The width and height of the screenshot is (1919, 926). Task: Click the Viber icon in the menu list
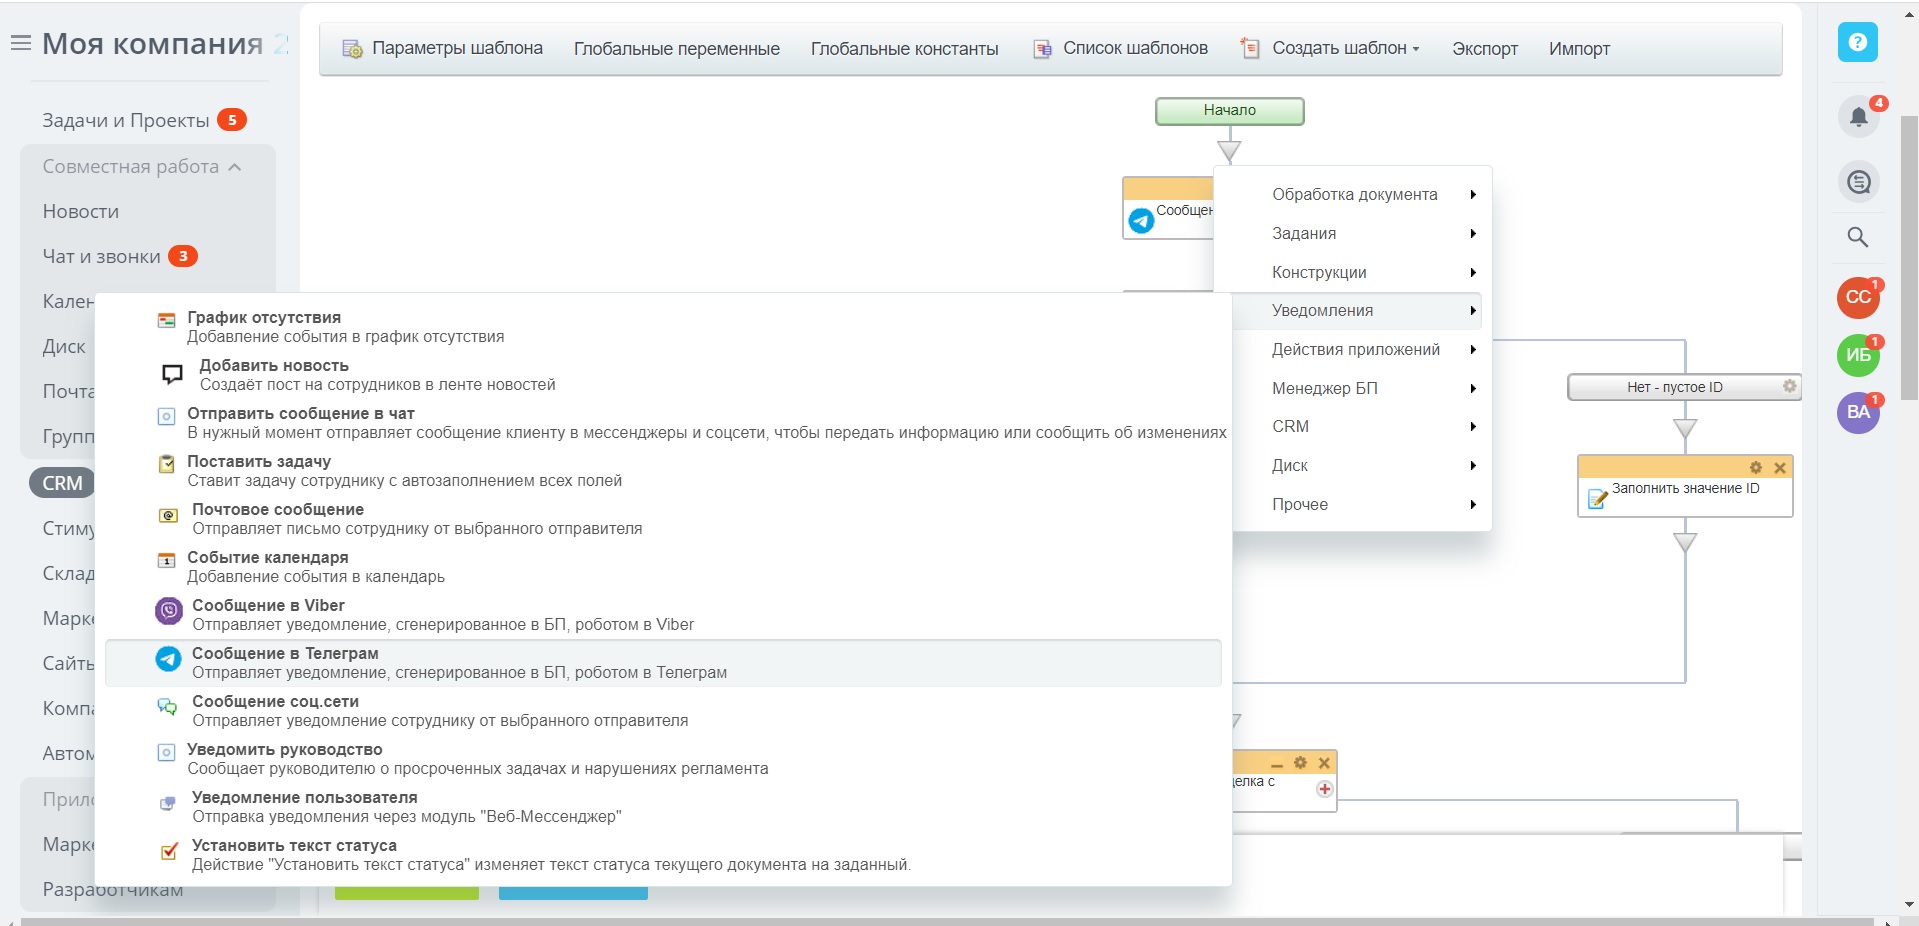[168, 611]
